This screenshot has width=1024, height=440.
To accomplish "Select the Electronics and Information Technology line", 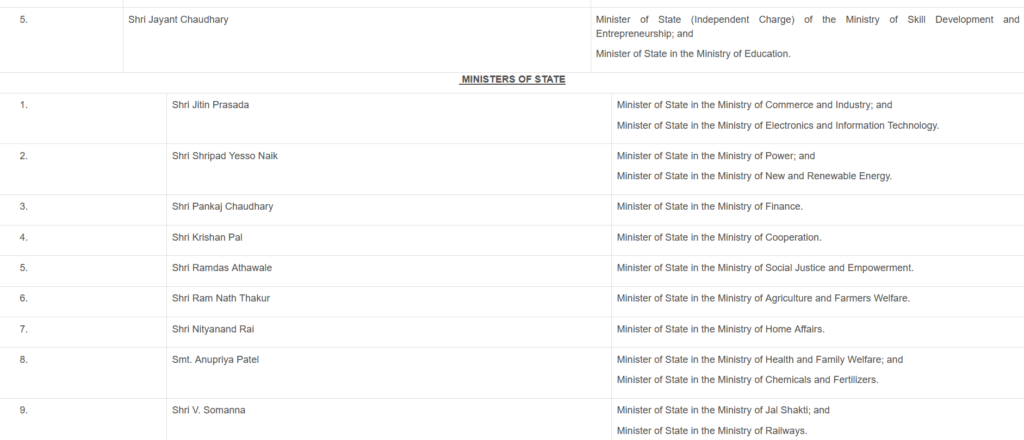I will coord(778,126).
